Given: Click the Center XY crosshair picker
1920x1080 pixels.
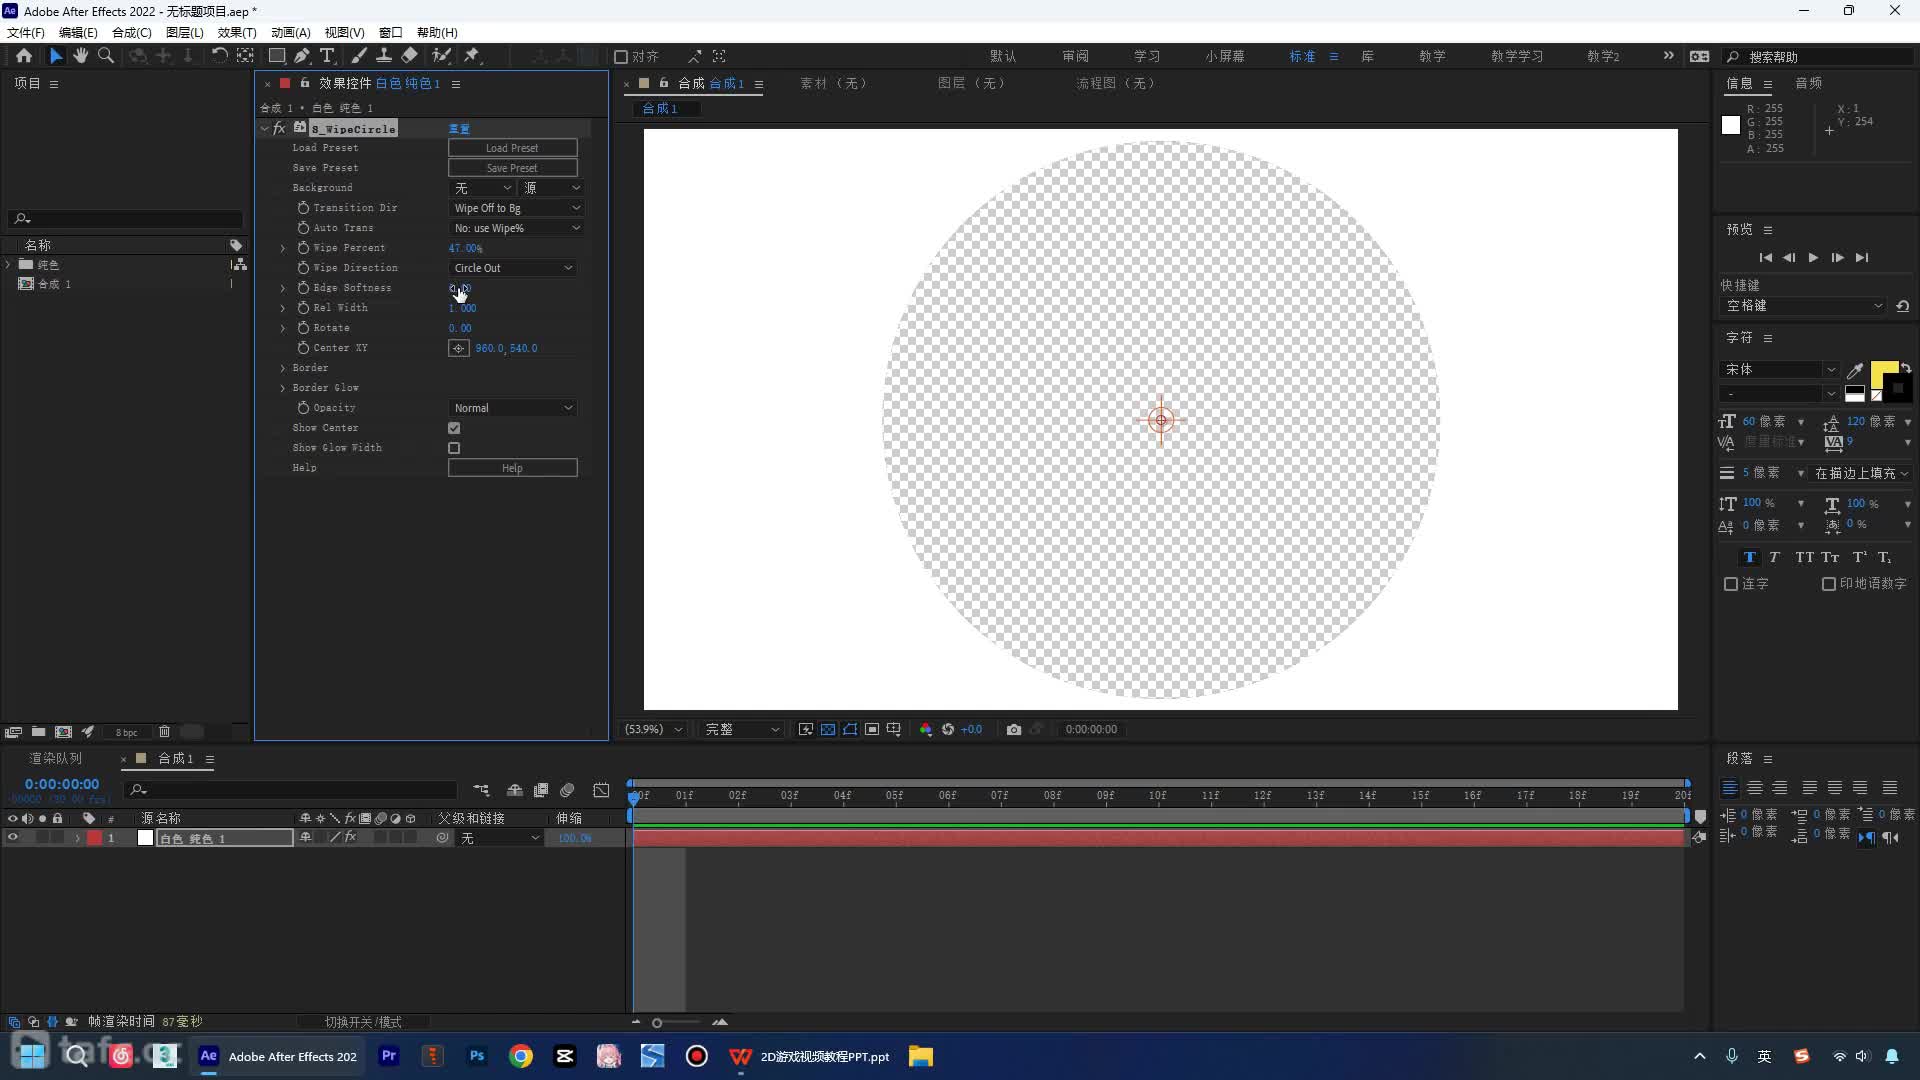Looking at the screenshot, I should click(x=458, y=348).
